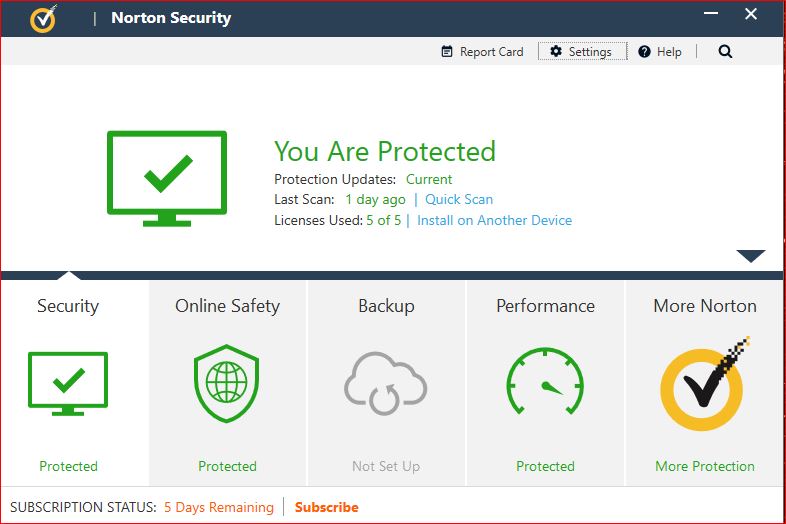Image resolution: width=786 pixels, height=524 pixels.
Task: Click the Protected status under Online Safety
Action: (x=227, y=466)
